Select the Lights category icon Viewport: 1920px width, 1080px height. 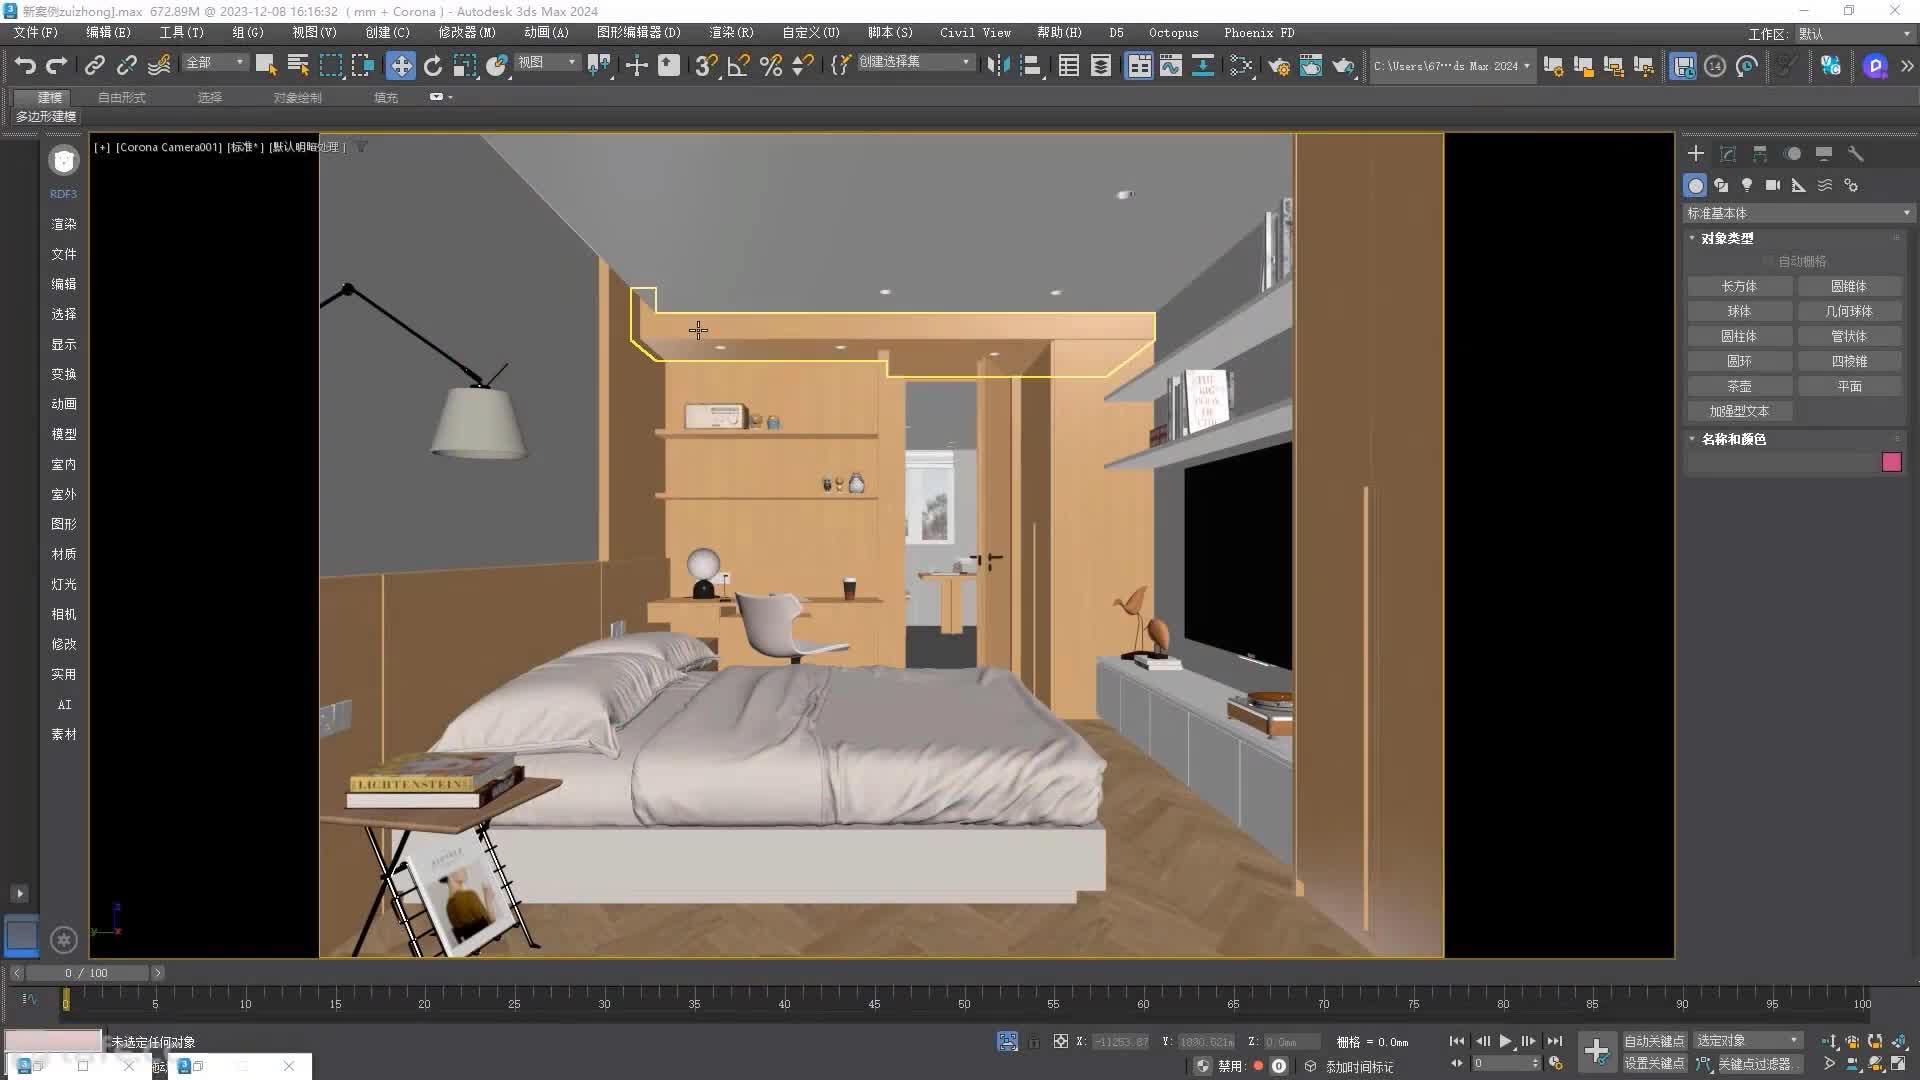(1747, 185)
